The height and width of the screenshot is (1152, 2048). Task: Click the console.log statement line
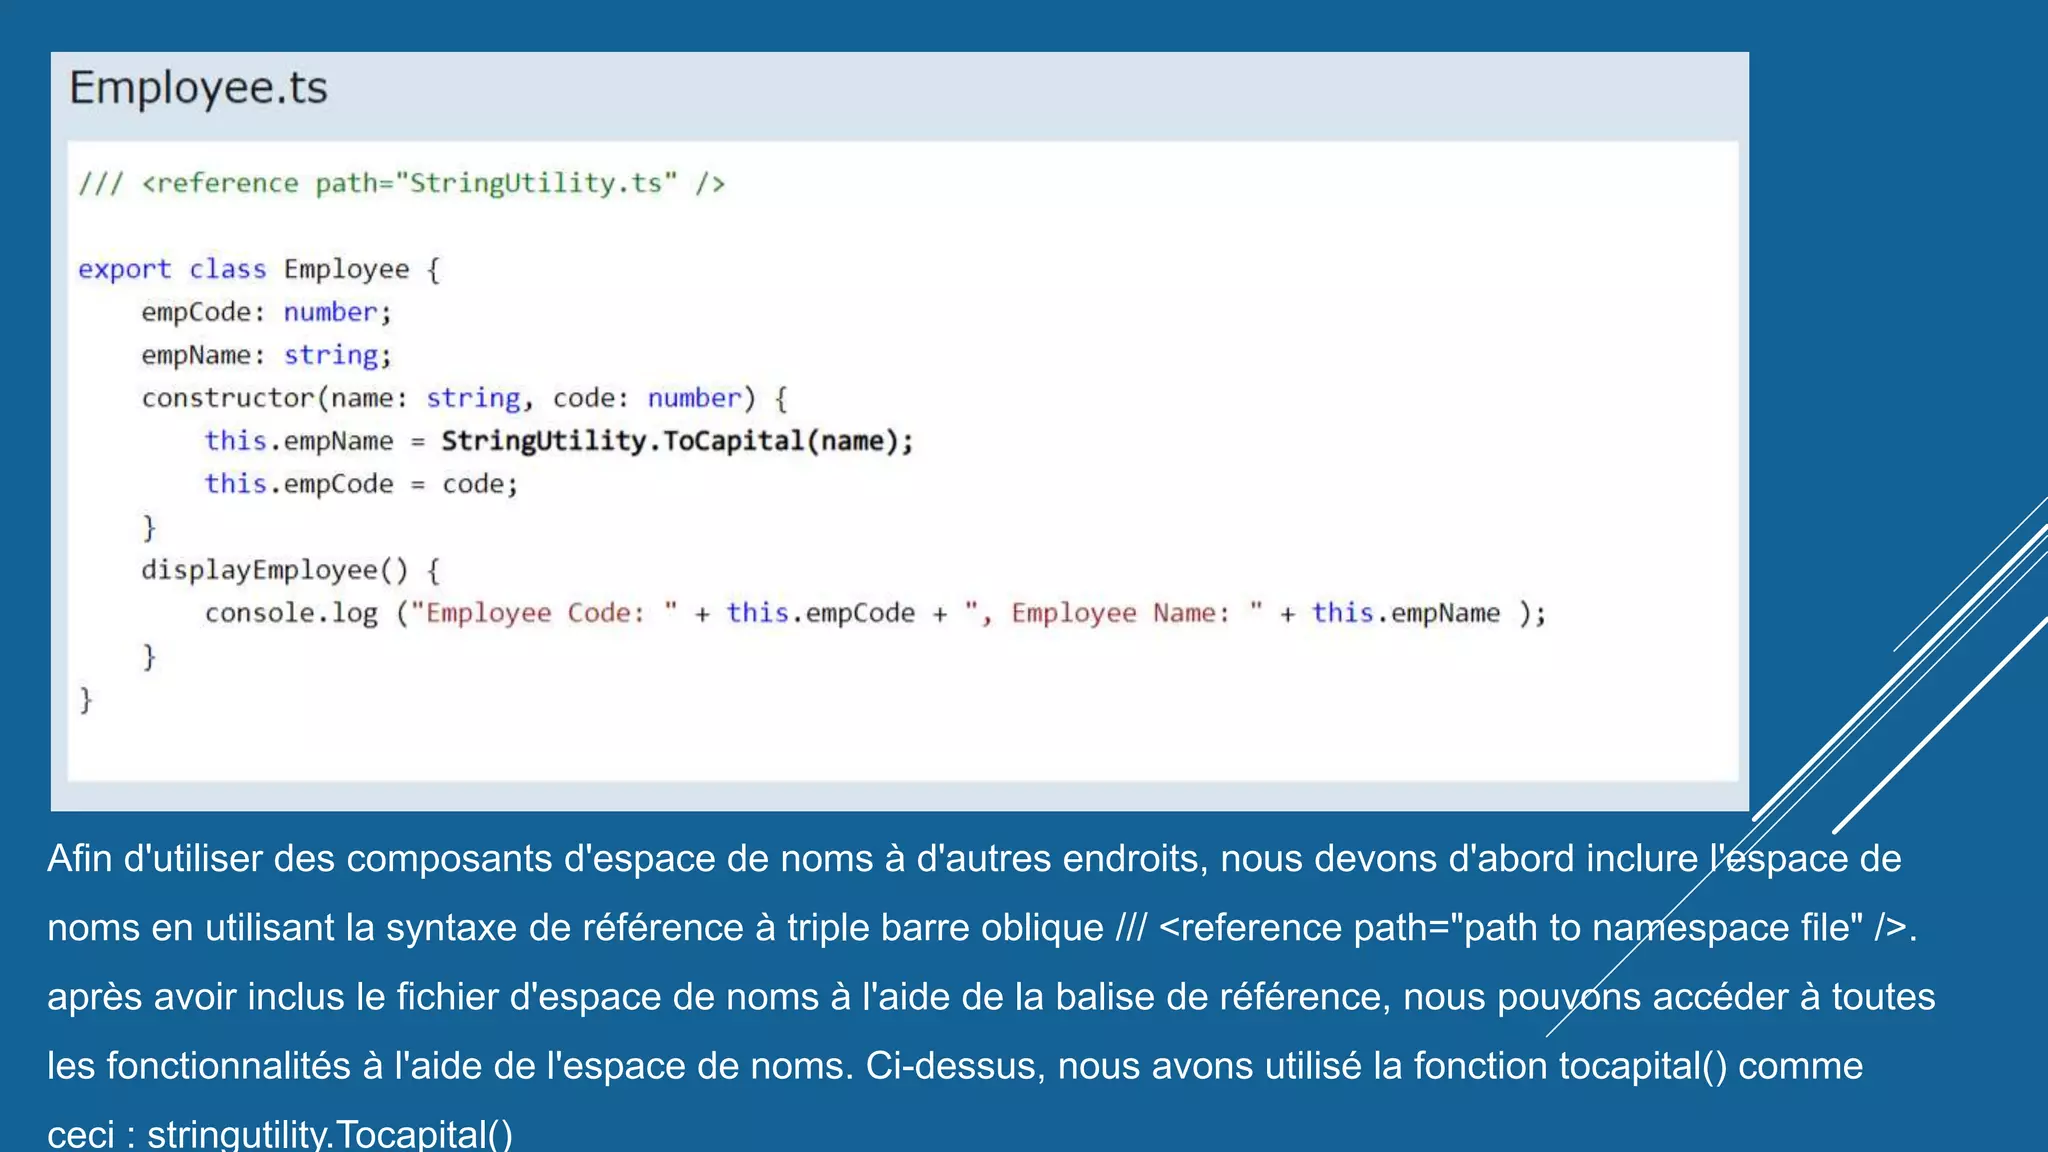click(875, 613)
